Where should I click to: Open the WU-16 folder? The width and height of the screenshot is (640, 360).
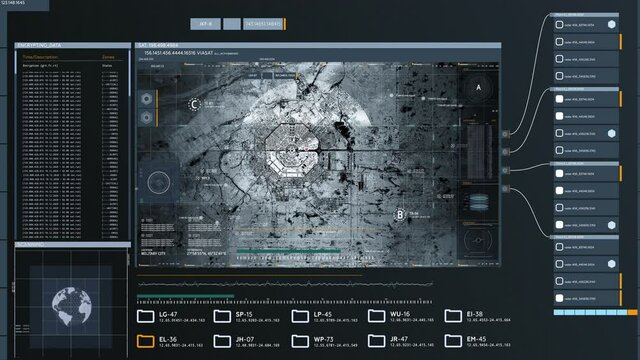pos(376,316)
